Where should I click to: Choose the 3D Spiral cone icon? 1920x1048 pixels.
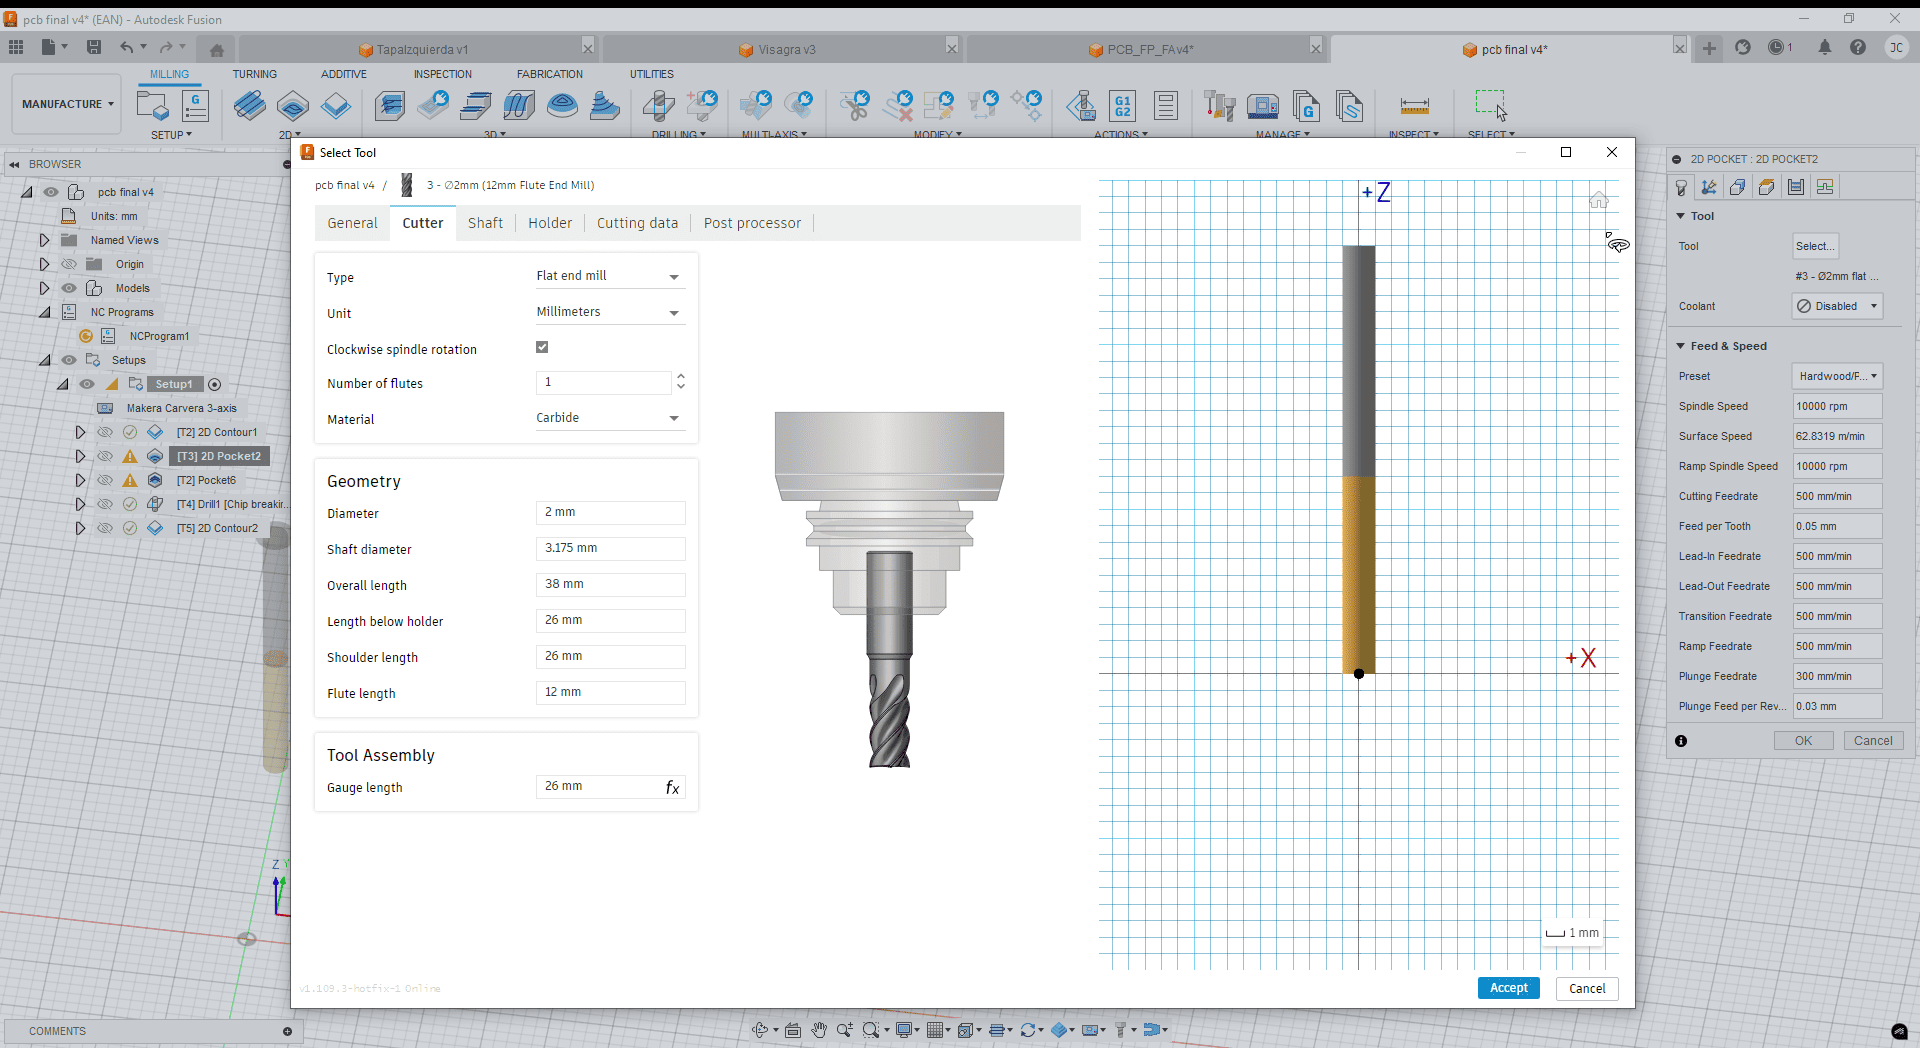605,105
